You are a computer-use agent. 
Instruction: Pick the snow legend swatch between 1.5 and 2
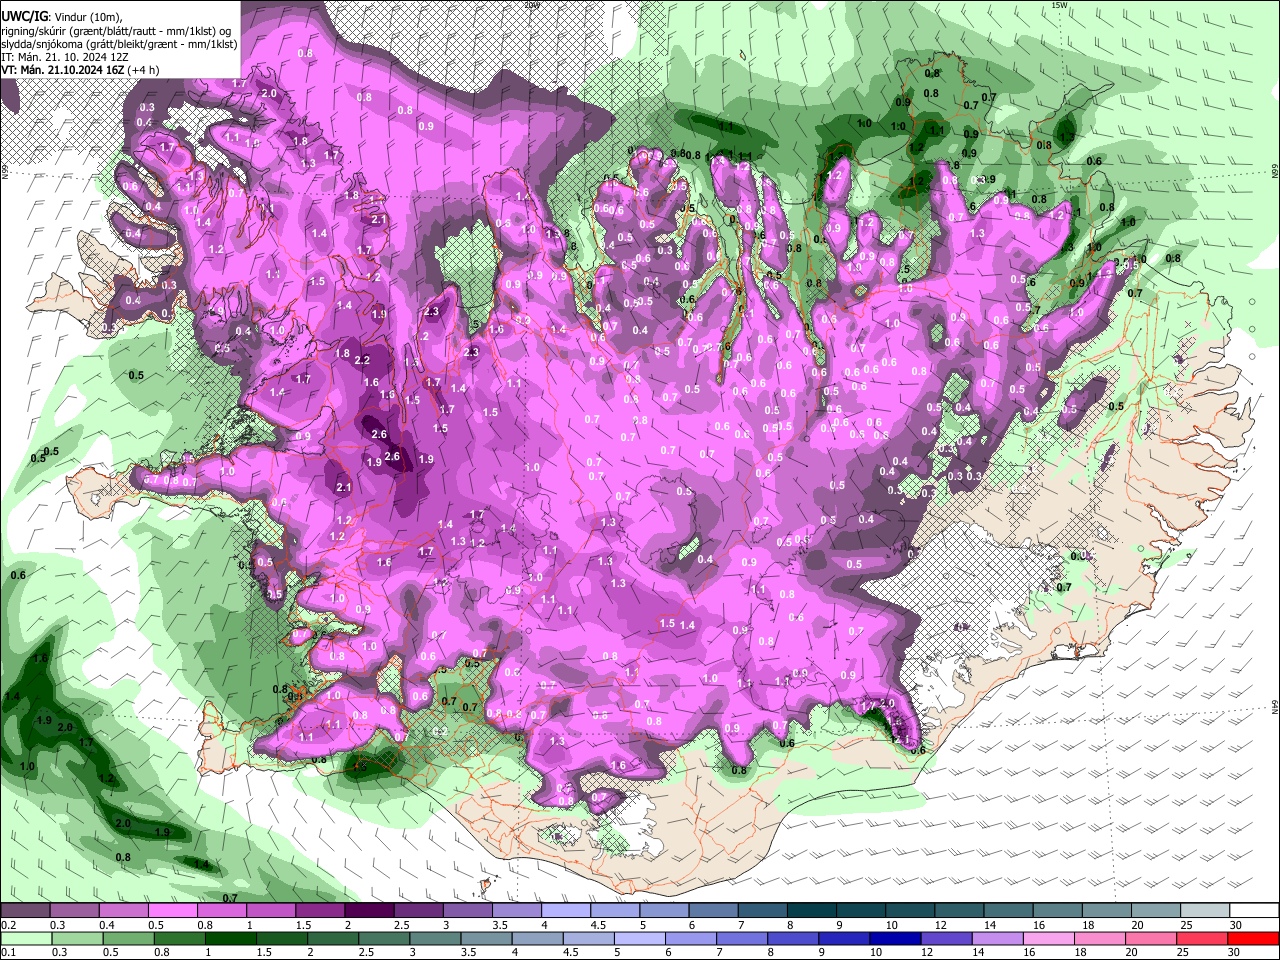pos(320,910)
